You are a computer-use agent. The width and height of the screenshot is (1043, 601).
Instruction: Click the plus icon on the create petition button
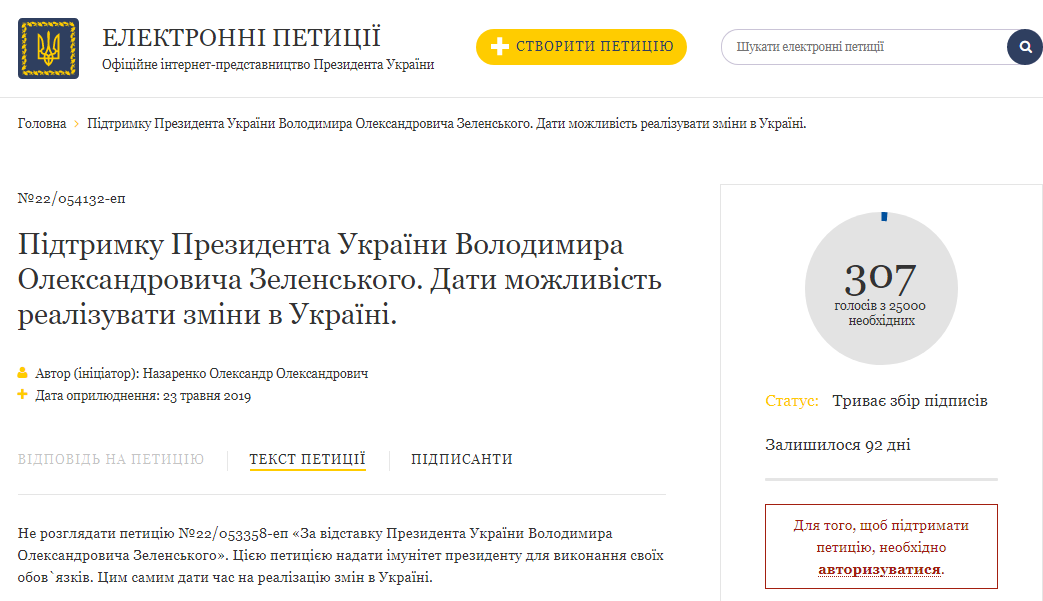click(500, 47)
